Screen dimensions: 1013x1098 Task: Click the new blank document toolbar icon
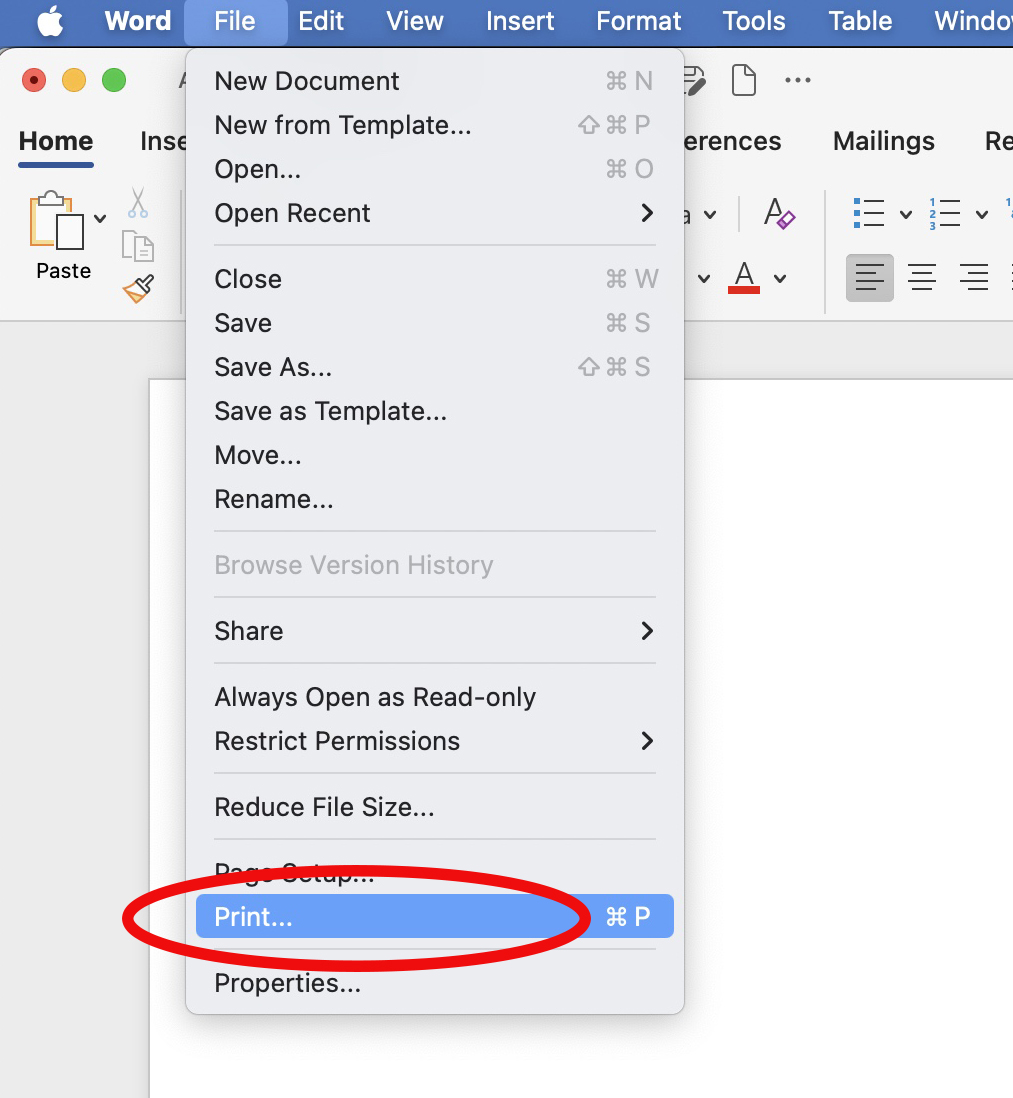744,80
